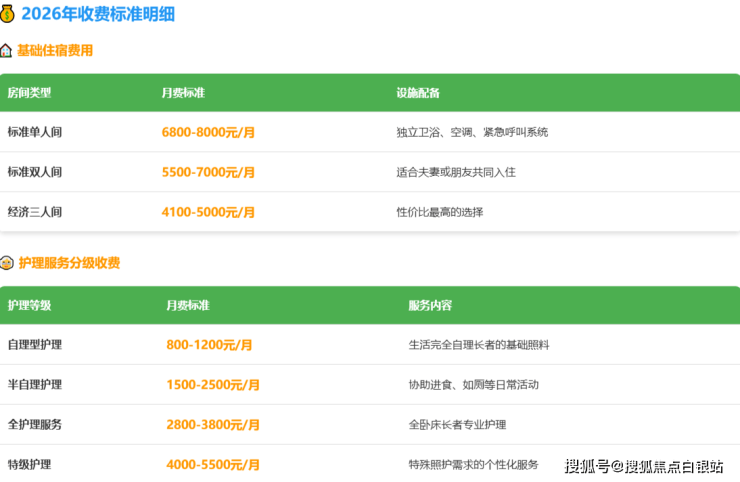Select the 全护理服务 row label

click(x=35, y=425)
